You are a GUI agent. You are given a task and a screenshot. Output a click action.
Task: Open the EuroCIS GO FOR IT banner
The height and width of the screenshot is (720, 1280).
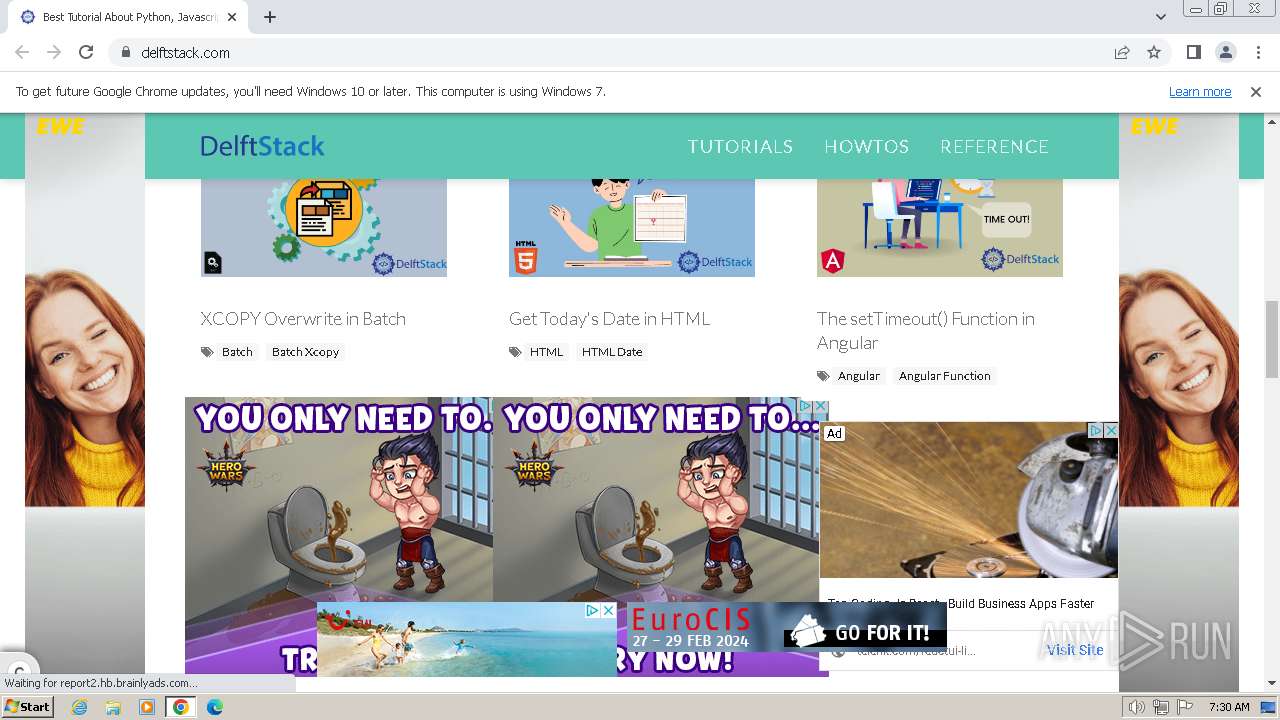pos(788,627)
